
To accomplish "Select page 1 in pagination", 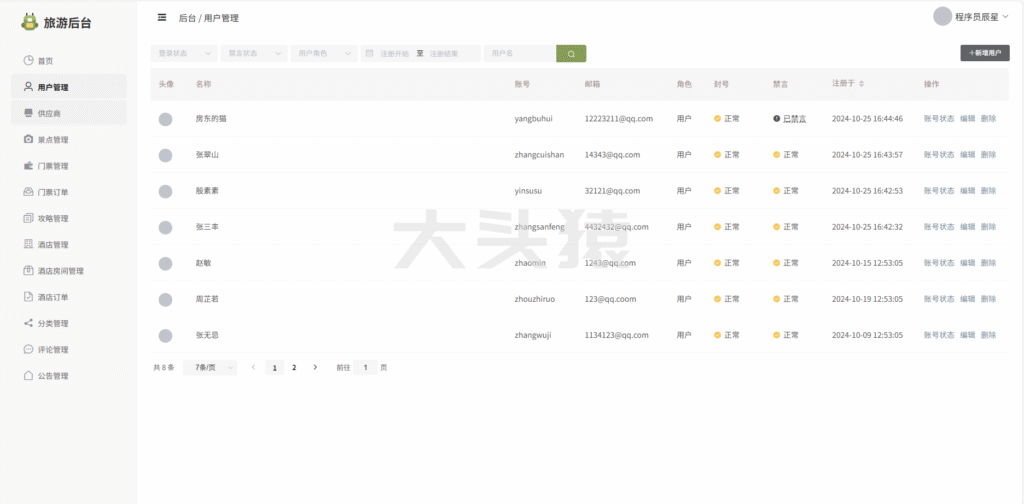I will pos(274,368).
